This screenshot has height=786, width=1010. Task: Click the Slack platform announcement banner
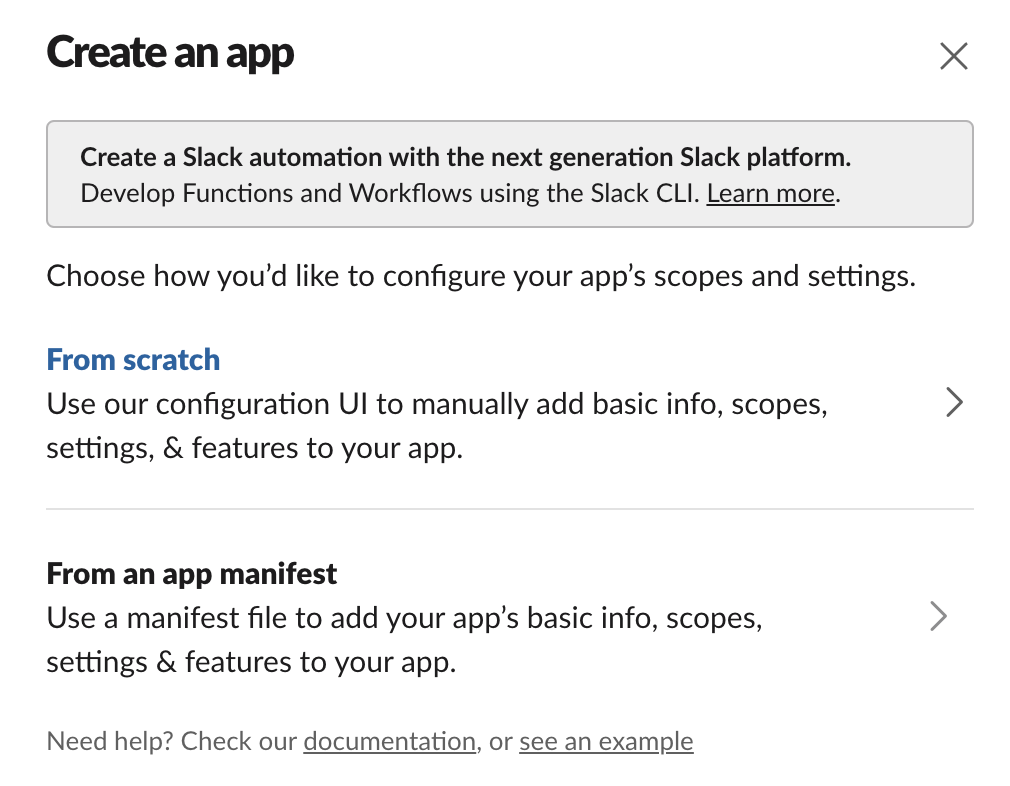(509, 173)
